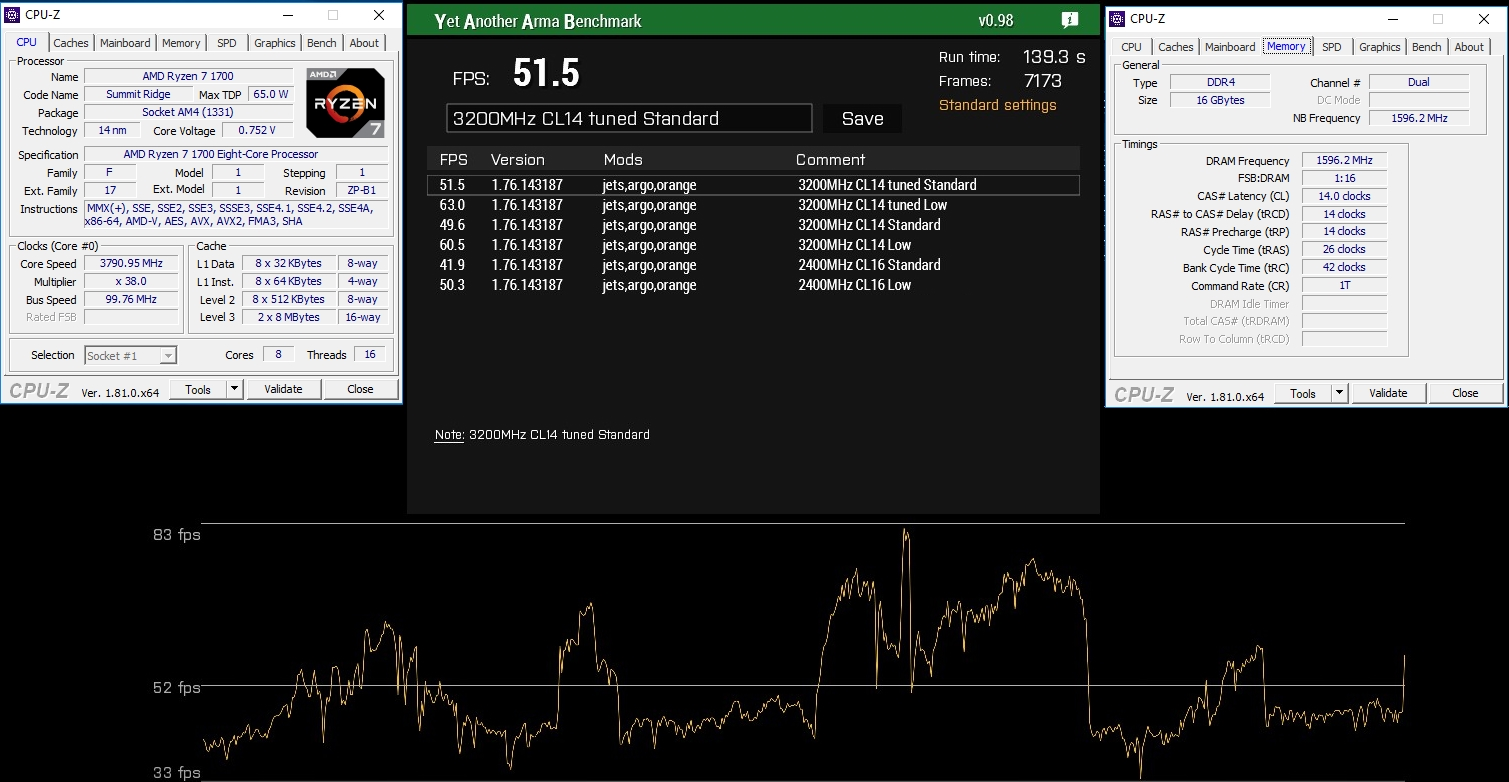Click Validate button in left CPU-Z window
1509x782 pixels.
point(283,389)
